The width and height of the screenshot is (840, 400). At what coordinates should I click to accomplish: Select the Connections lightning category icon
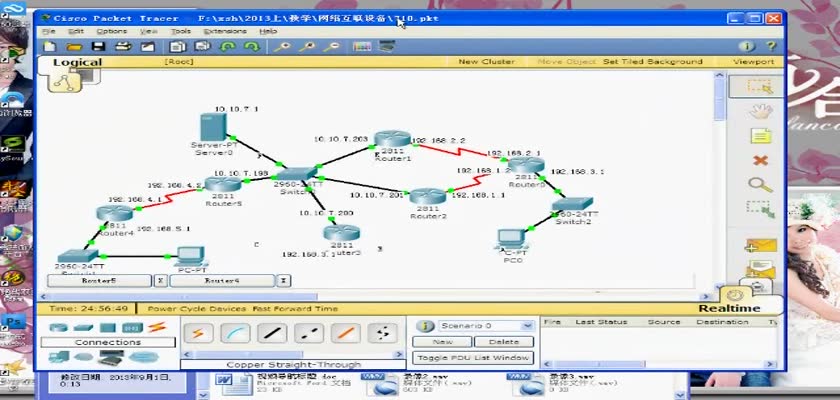click(x=157, y=327)
